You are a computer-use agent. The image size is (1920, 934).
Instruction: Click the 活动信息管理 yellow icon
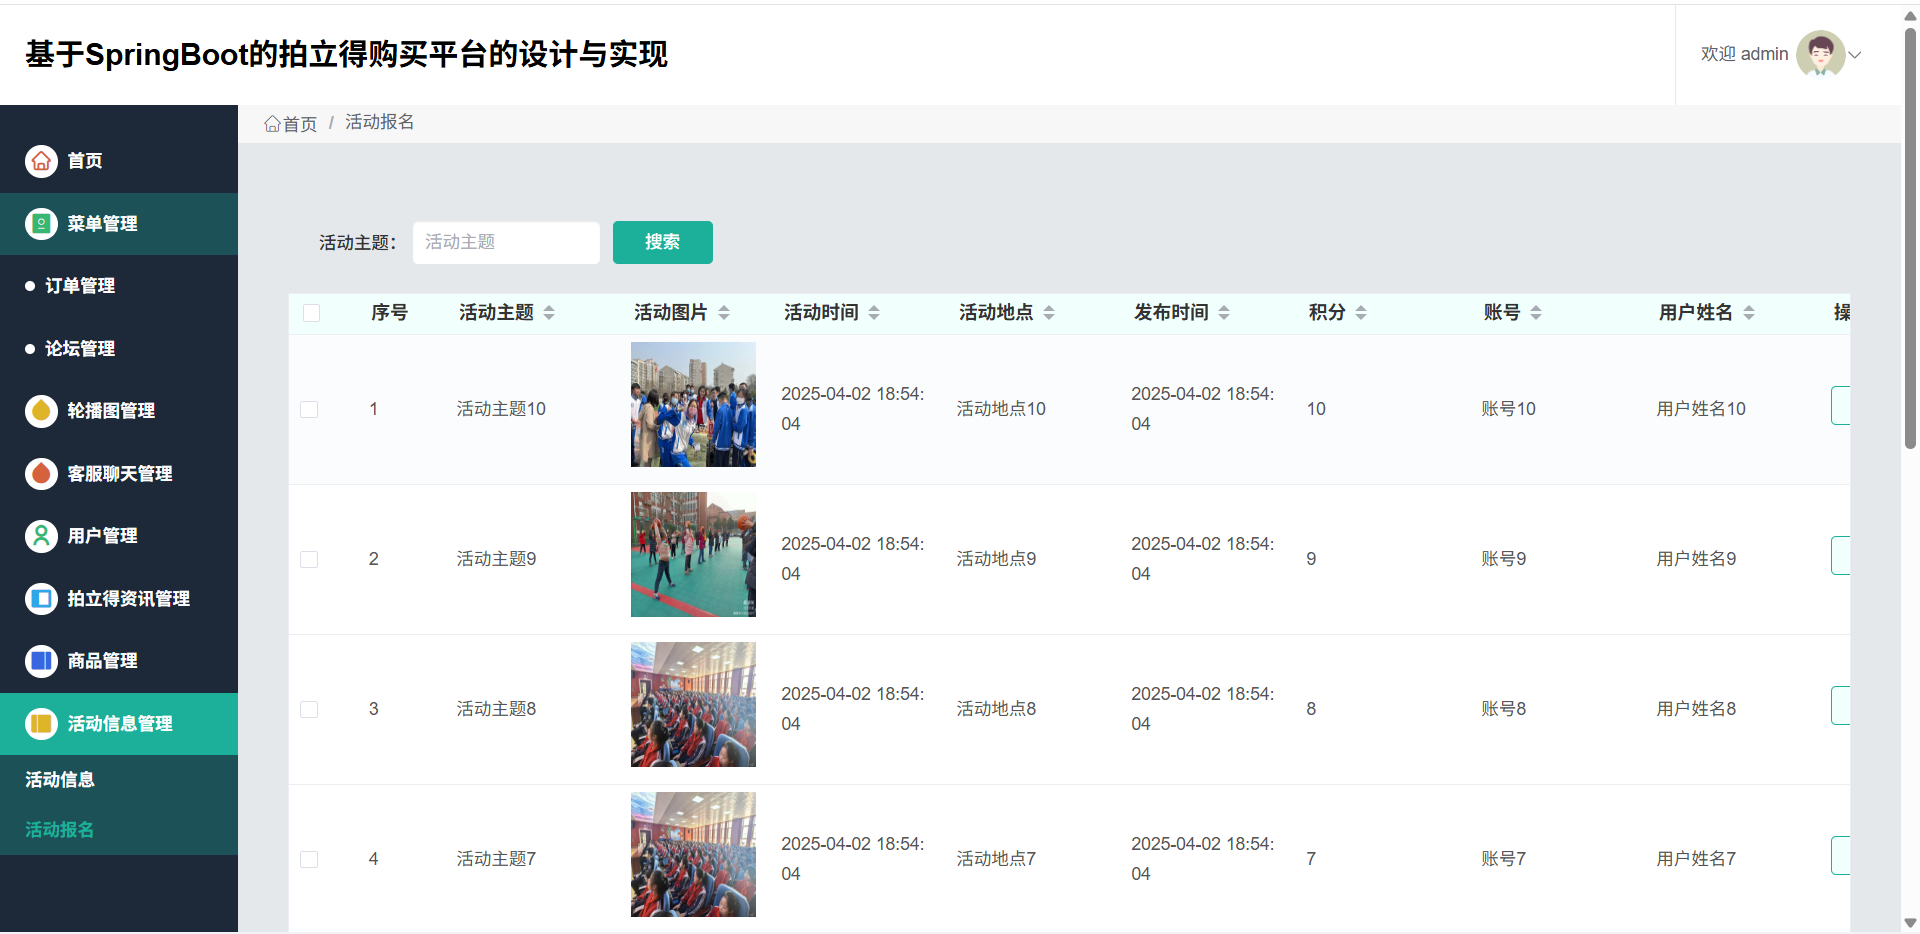[x=41, y=724]
